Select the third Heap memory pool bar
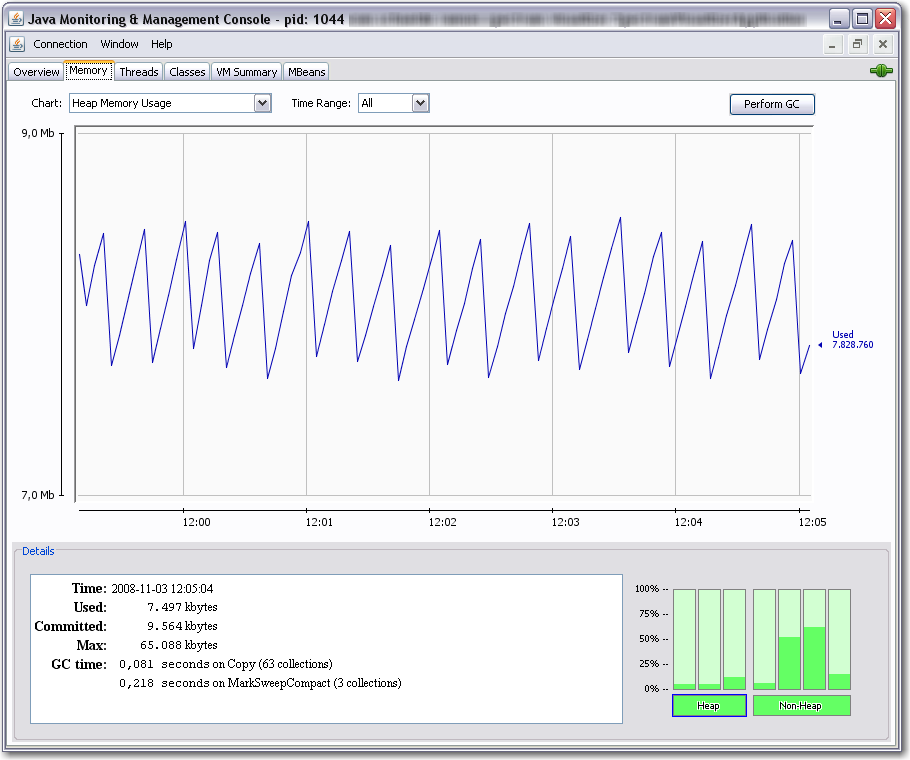The width and height of the screenshot is (910, 760). pos(734,639)
